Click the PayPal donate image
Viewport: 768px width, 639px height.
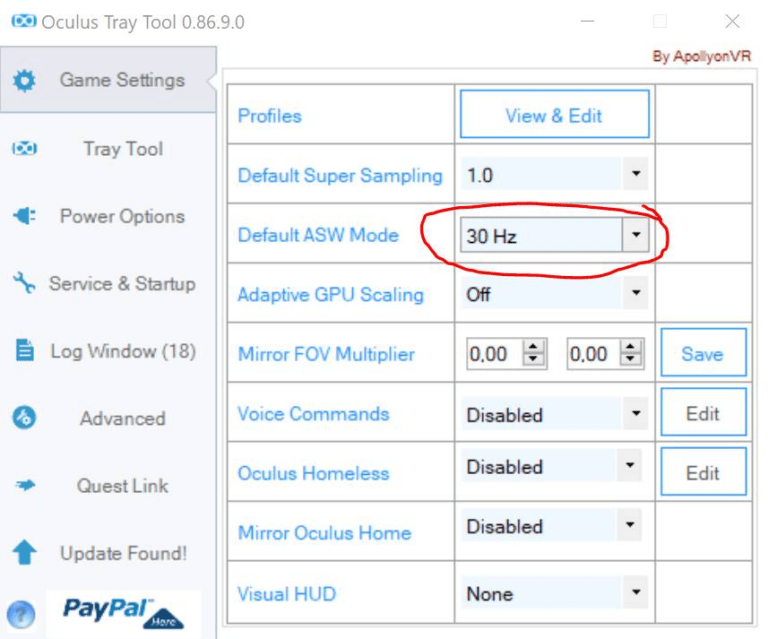click(122, 613)
